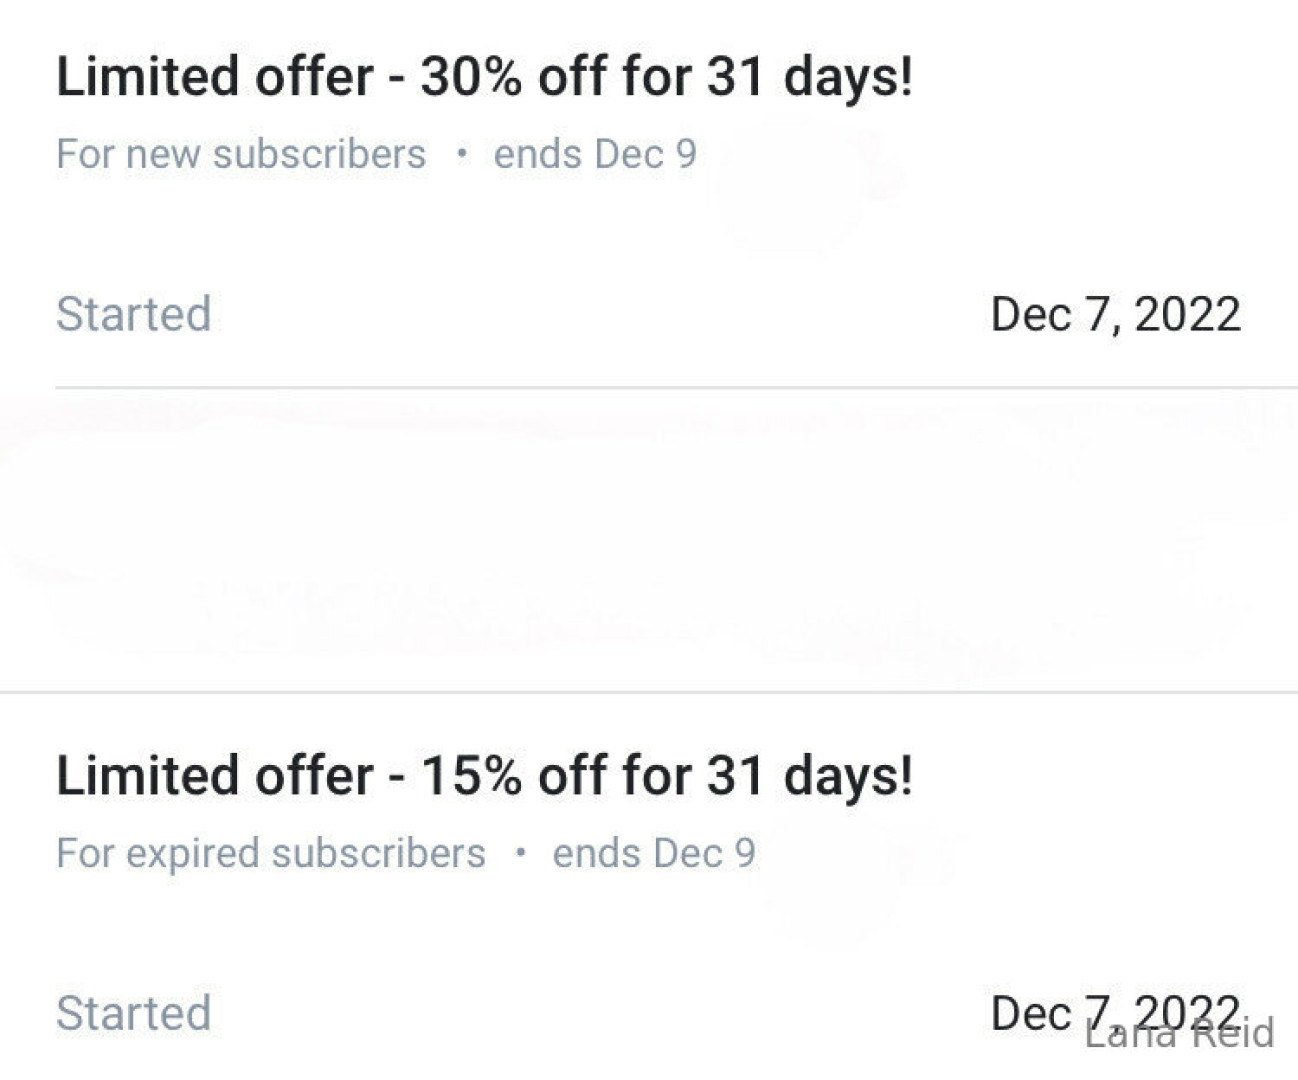Open the 15% off limited offer

tap(484, 776)
